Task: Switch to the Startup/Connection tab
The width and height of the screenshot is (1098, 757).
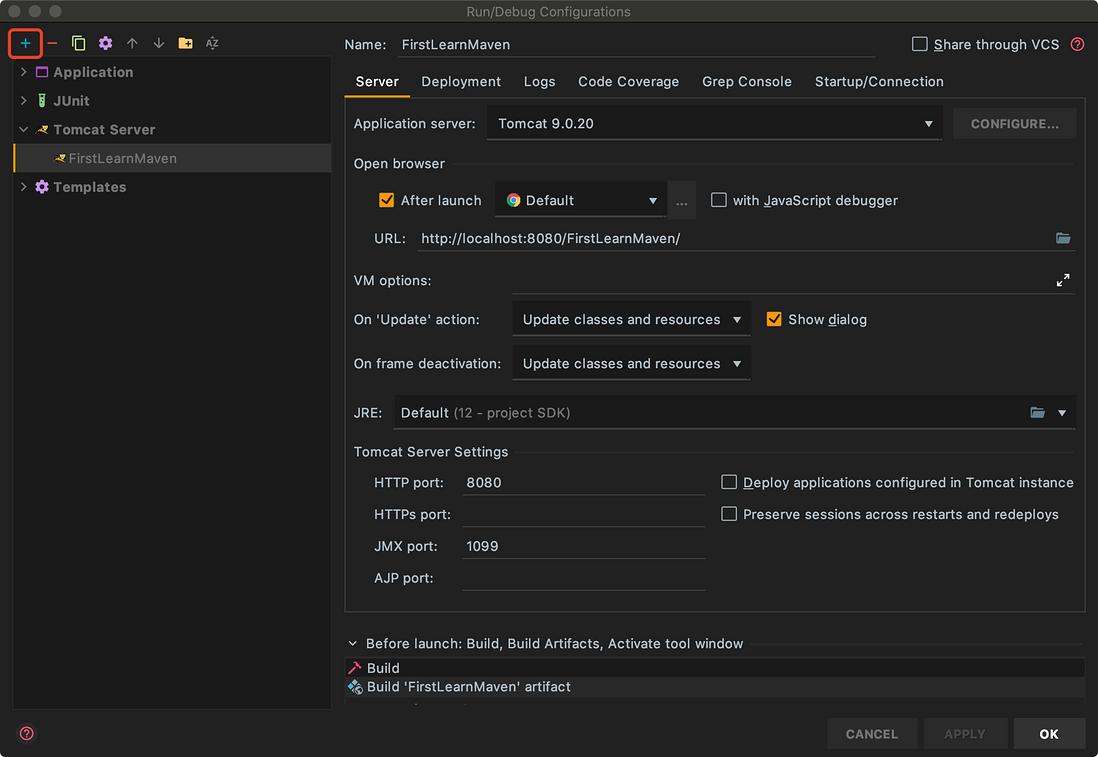Action: pyautogui.click(x=879, y=82)
